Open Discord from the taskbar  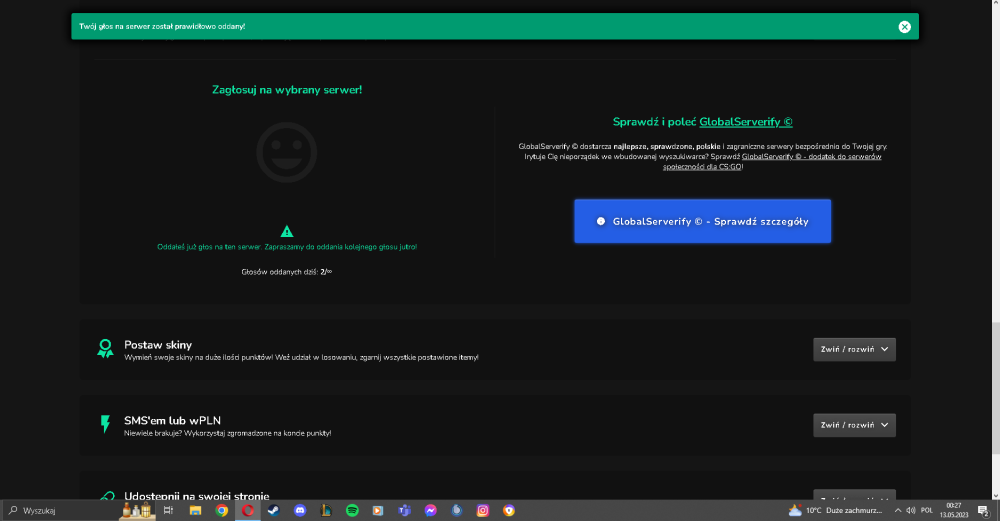coord(300,510)
